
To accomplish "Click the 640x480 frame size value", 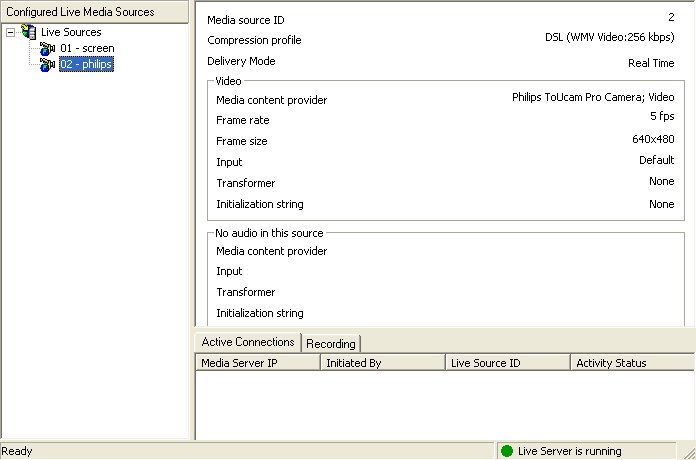I will pyautogui.click(x=653, y=139).
